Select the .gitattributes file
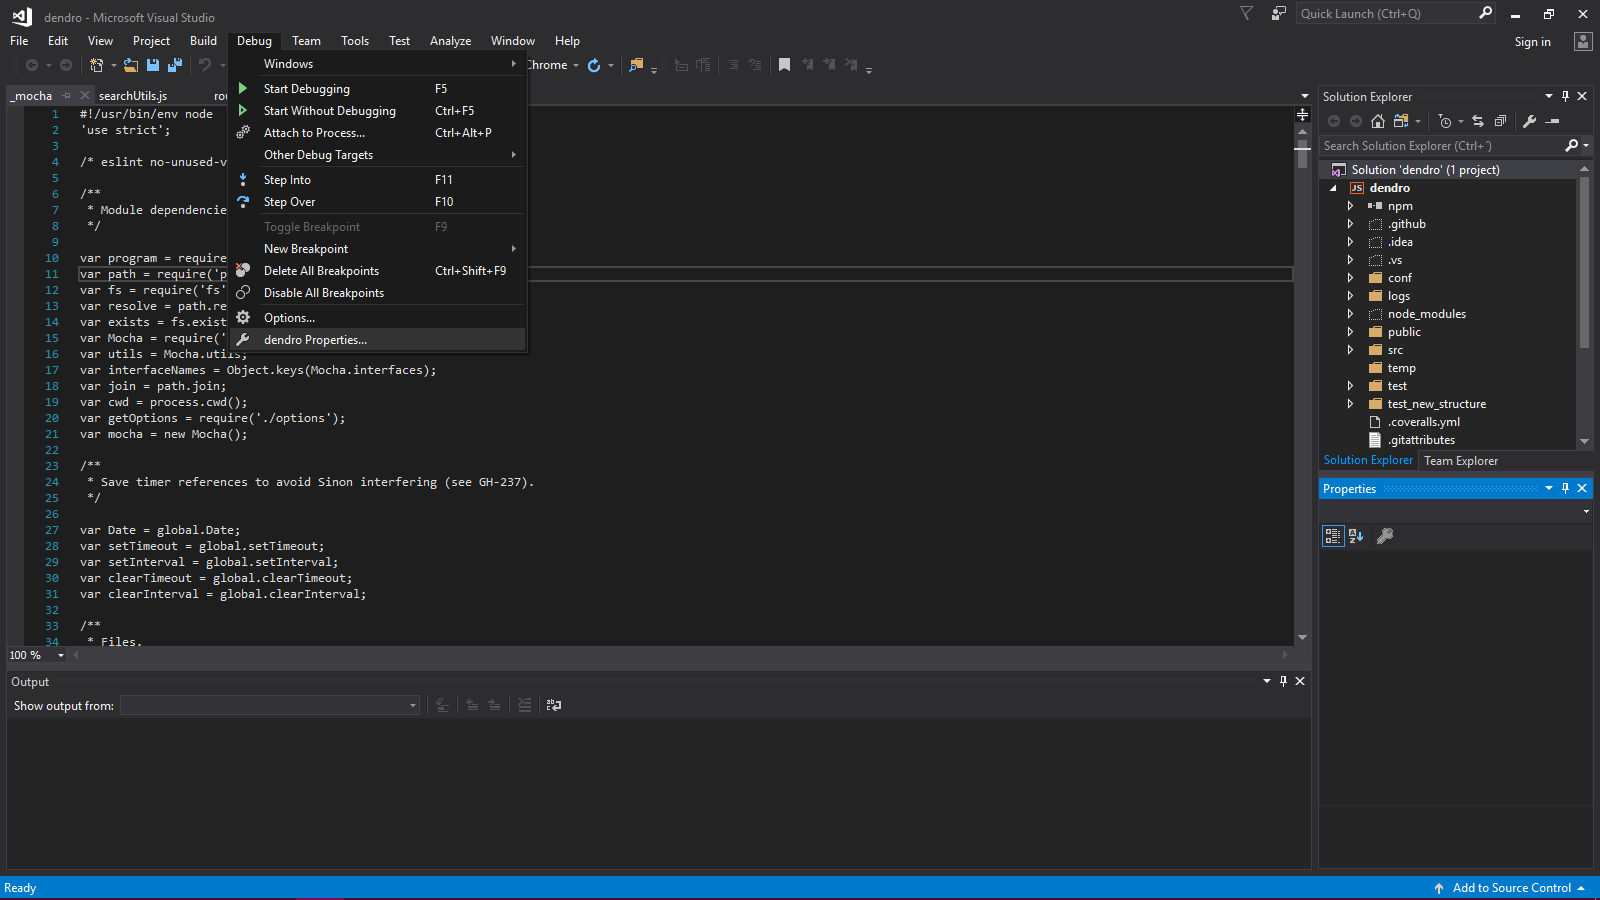1600x900 pixels. [x=1421, y=440]
